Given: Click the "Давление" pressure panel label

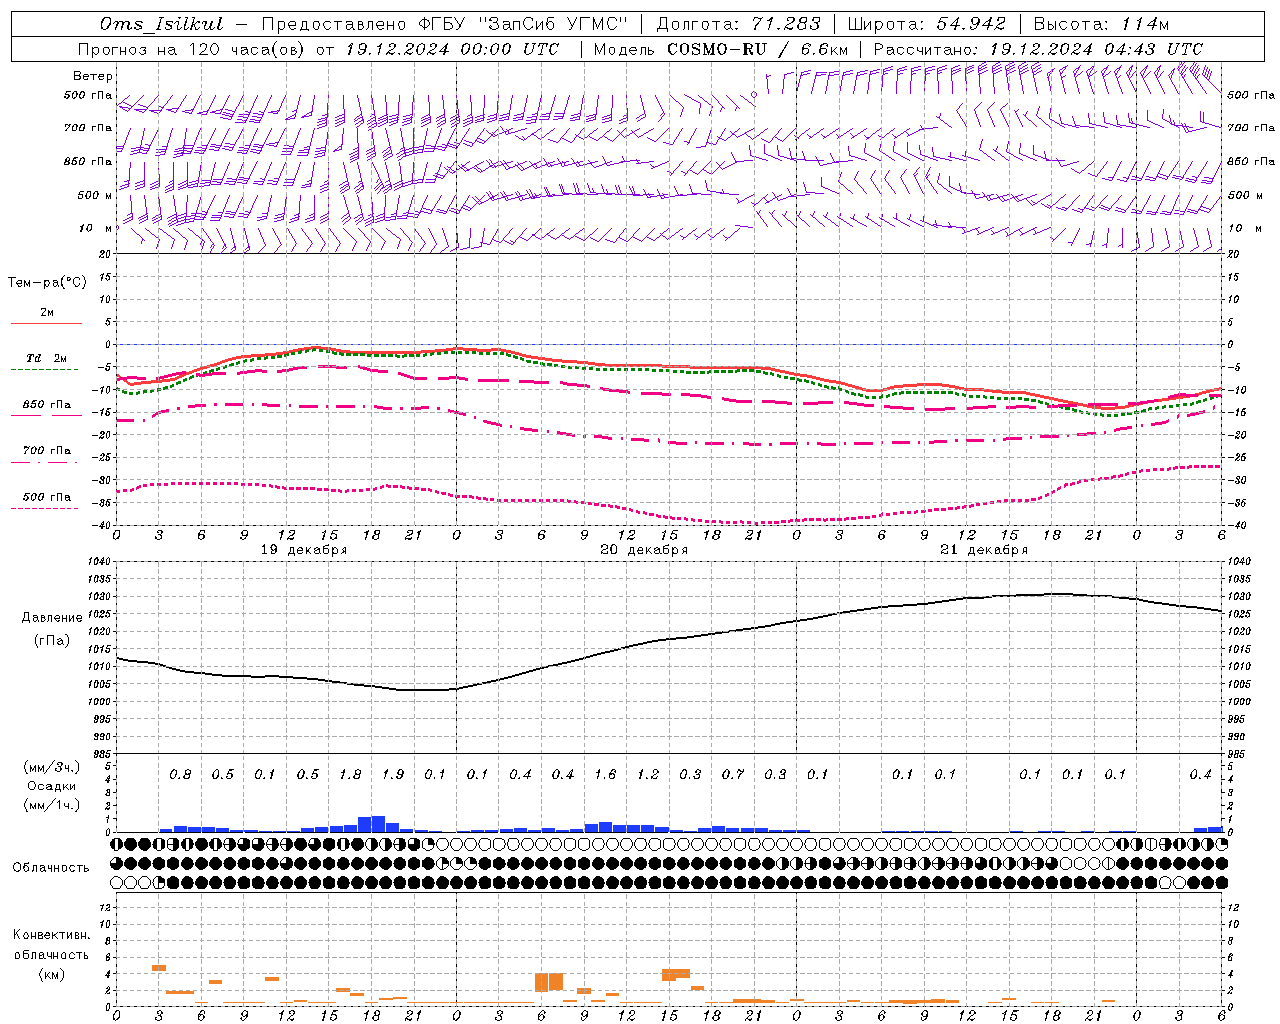Looking at the screenshot, I should tap(52, 617).
